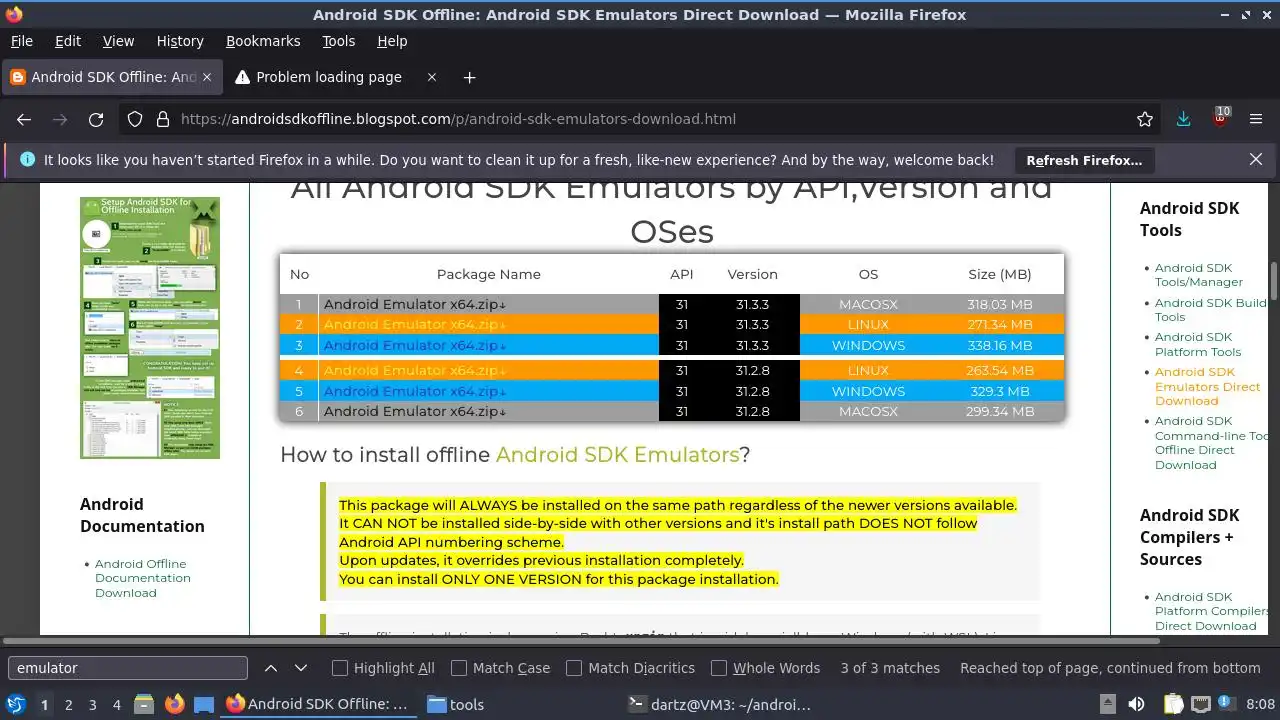Download Android Emulator x64.zip 31.3.3 for WINDOWS
This screenshot has height=720, width=1280.
[x=415, y=346]
